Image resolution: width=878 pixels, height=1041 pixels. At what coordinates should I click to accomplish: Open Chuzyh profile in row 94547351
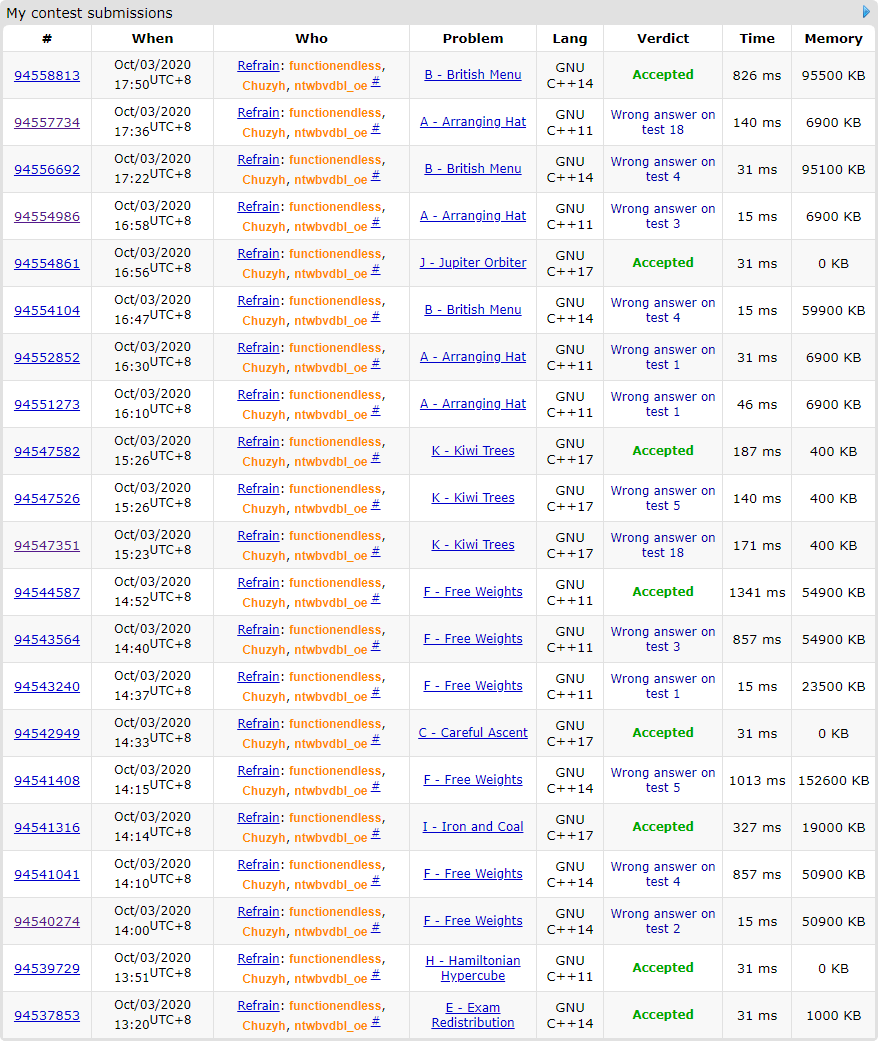pos(264,556)
